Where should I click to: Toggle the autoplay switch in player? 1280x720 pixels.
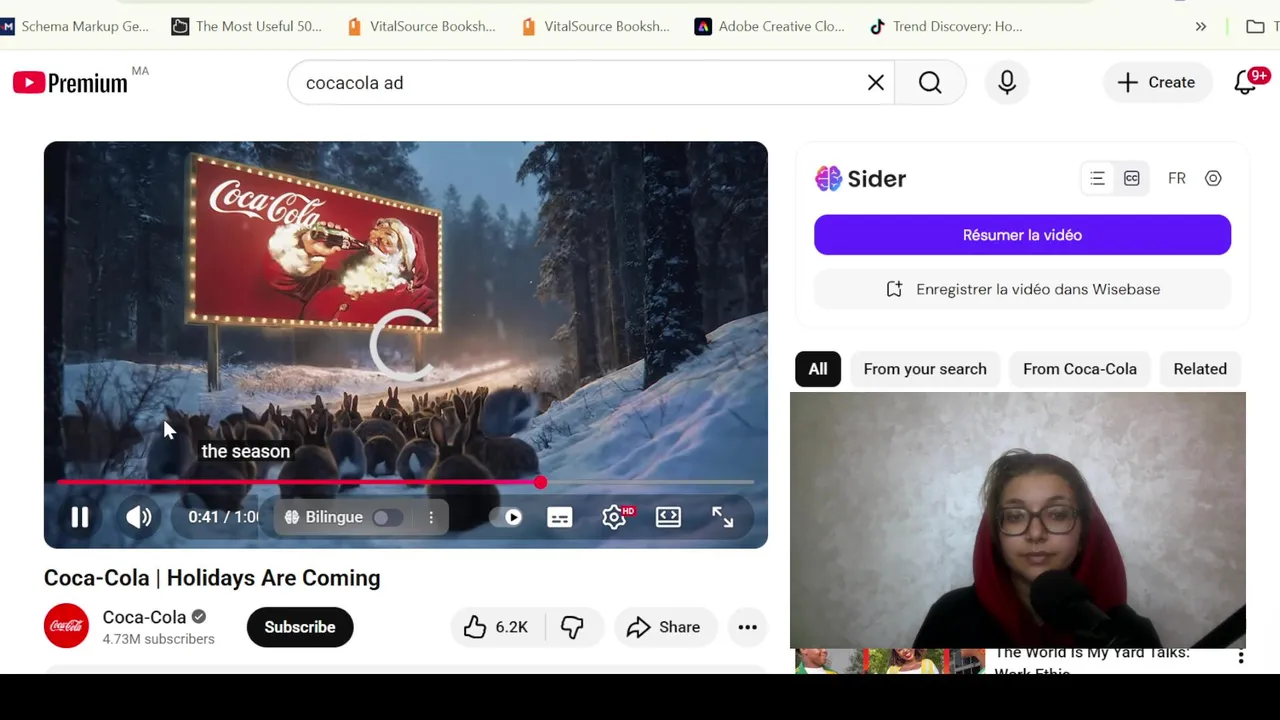(506, 517)
